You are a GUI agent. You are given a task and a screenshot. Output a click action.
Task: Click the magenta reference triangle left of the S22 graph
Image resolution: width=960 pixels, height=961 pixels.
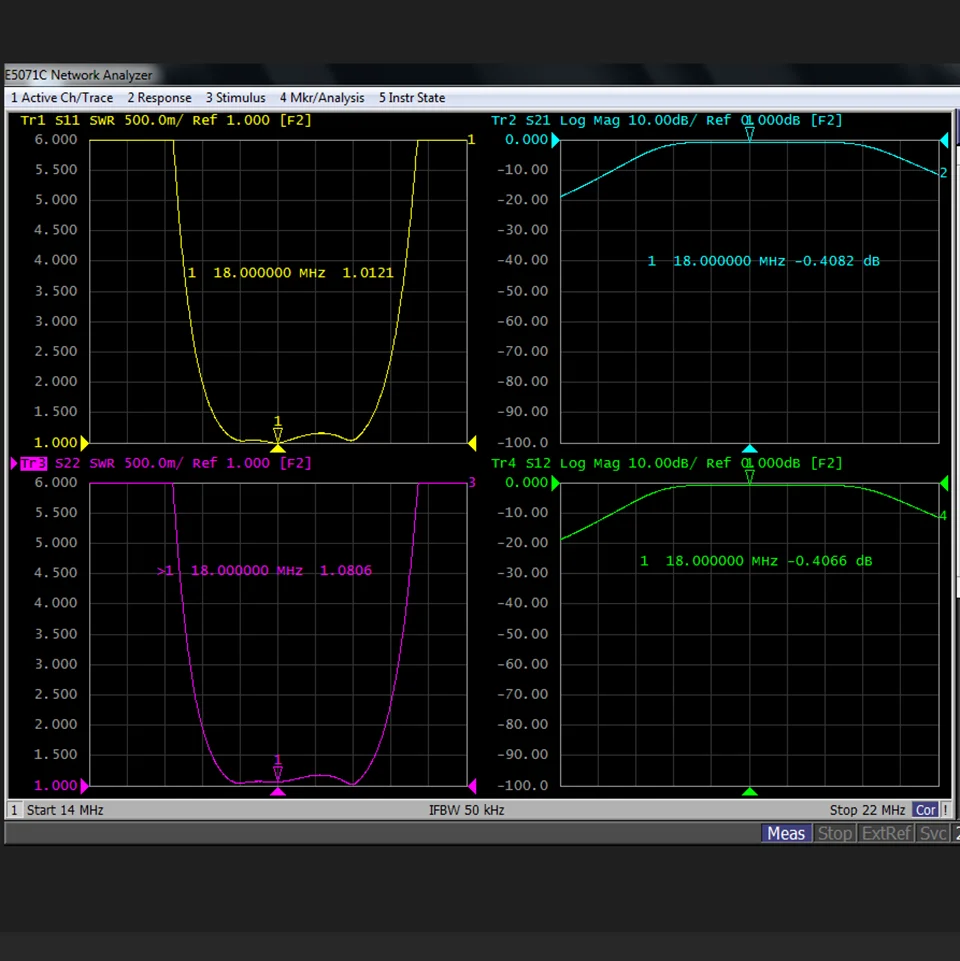click(85, 786)
